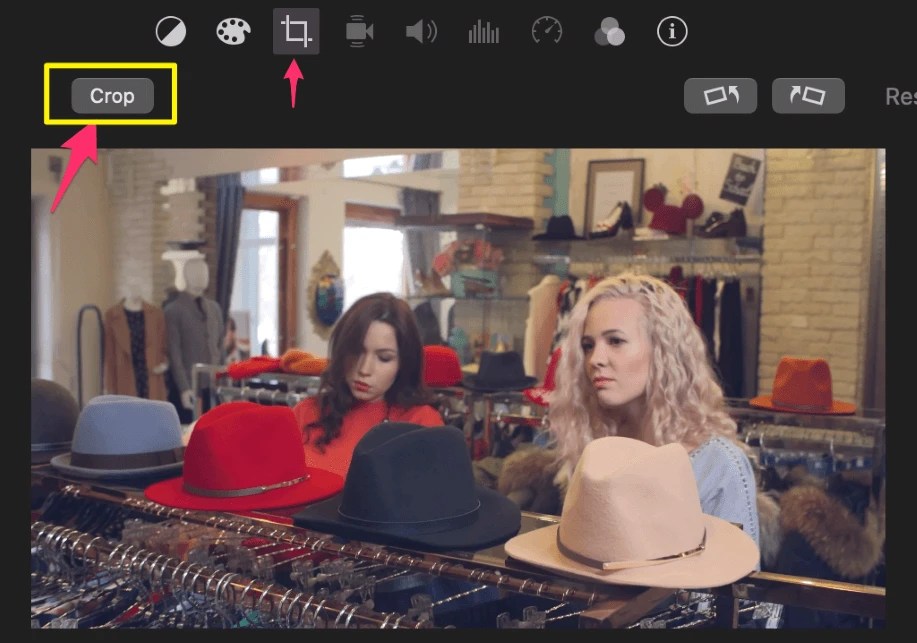This screenshot has height=643, width=917.
Task: Switch to the Color Balance tab
Action: 170,31
